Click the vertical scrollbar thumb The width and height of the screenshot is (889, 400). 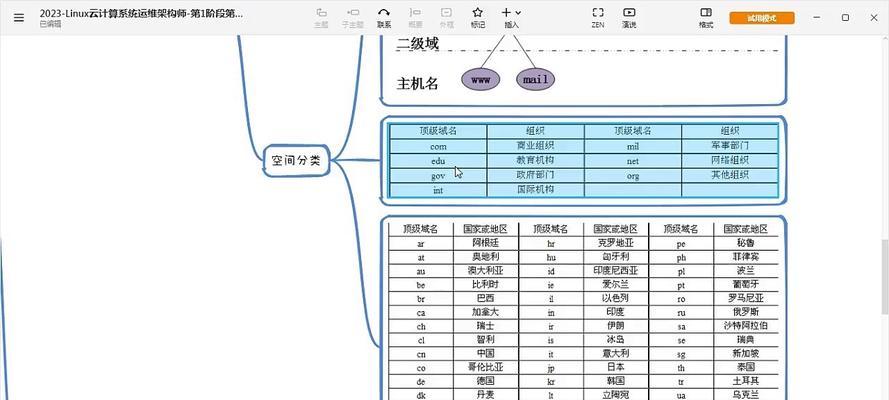(x=884, y=276)
